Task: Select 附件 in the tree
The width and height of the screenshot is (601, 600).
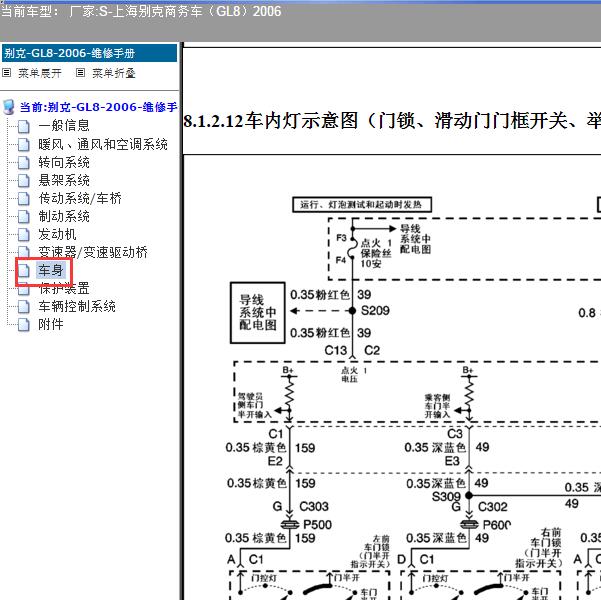Action: tap(51, 324)
